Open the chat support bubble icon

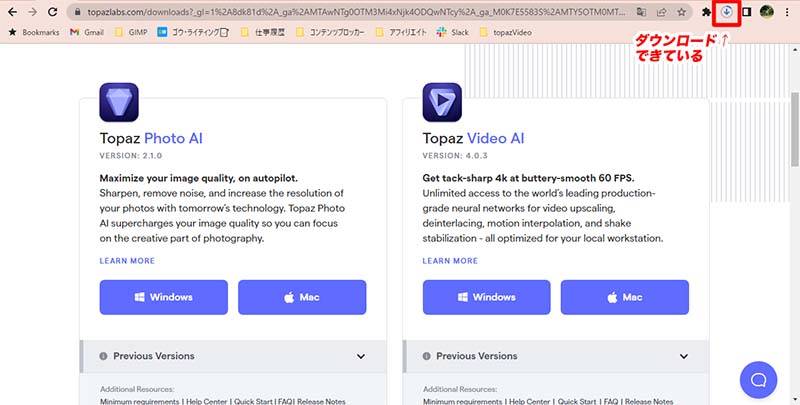click(x=758, y=379)
